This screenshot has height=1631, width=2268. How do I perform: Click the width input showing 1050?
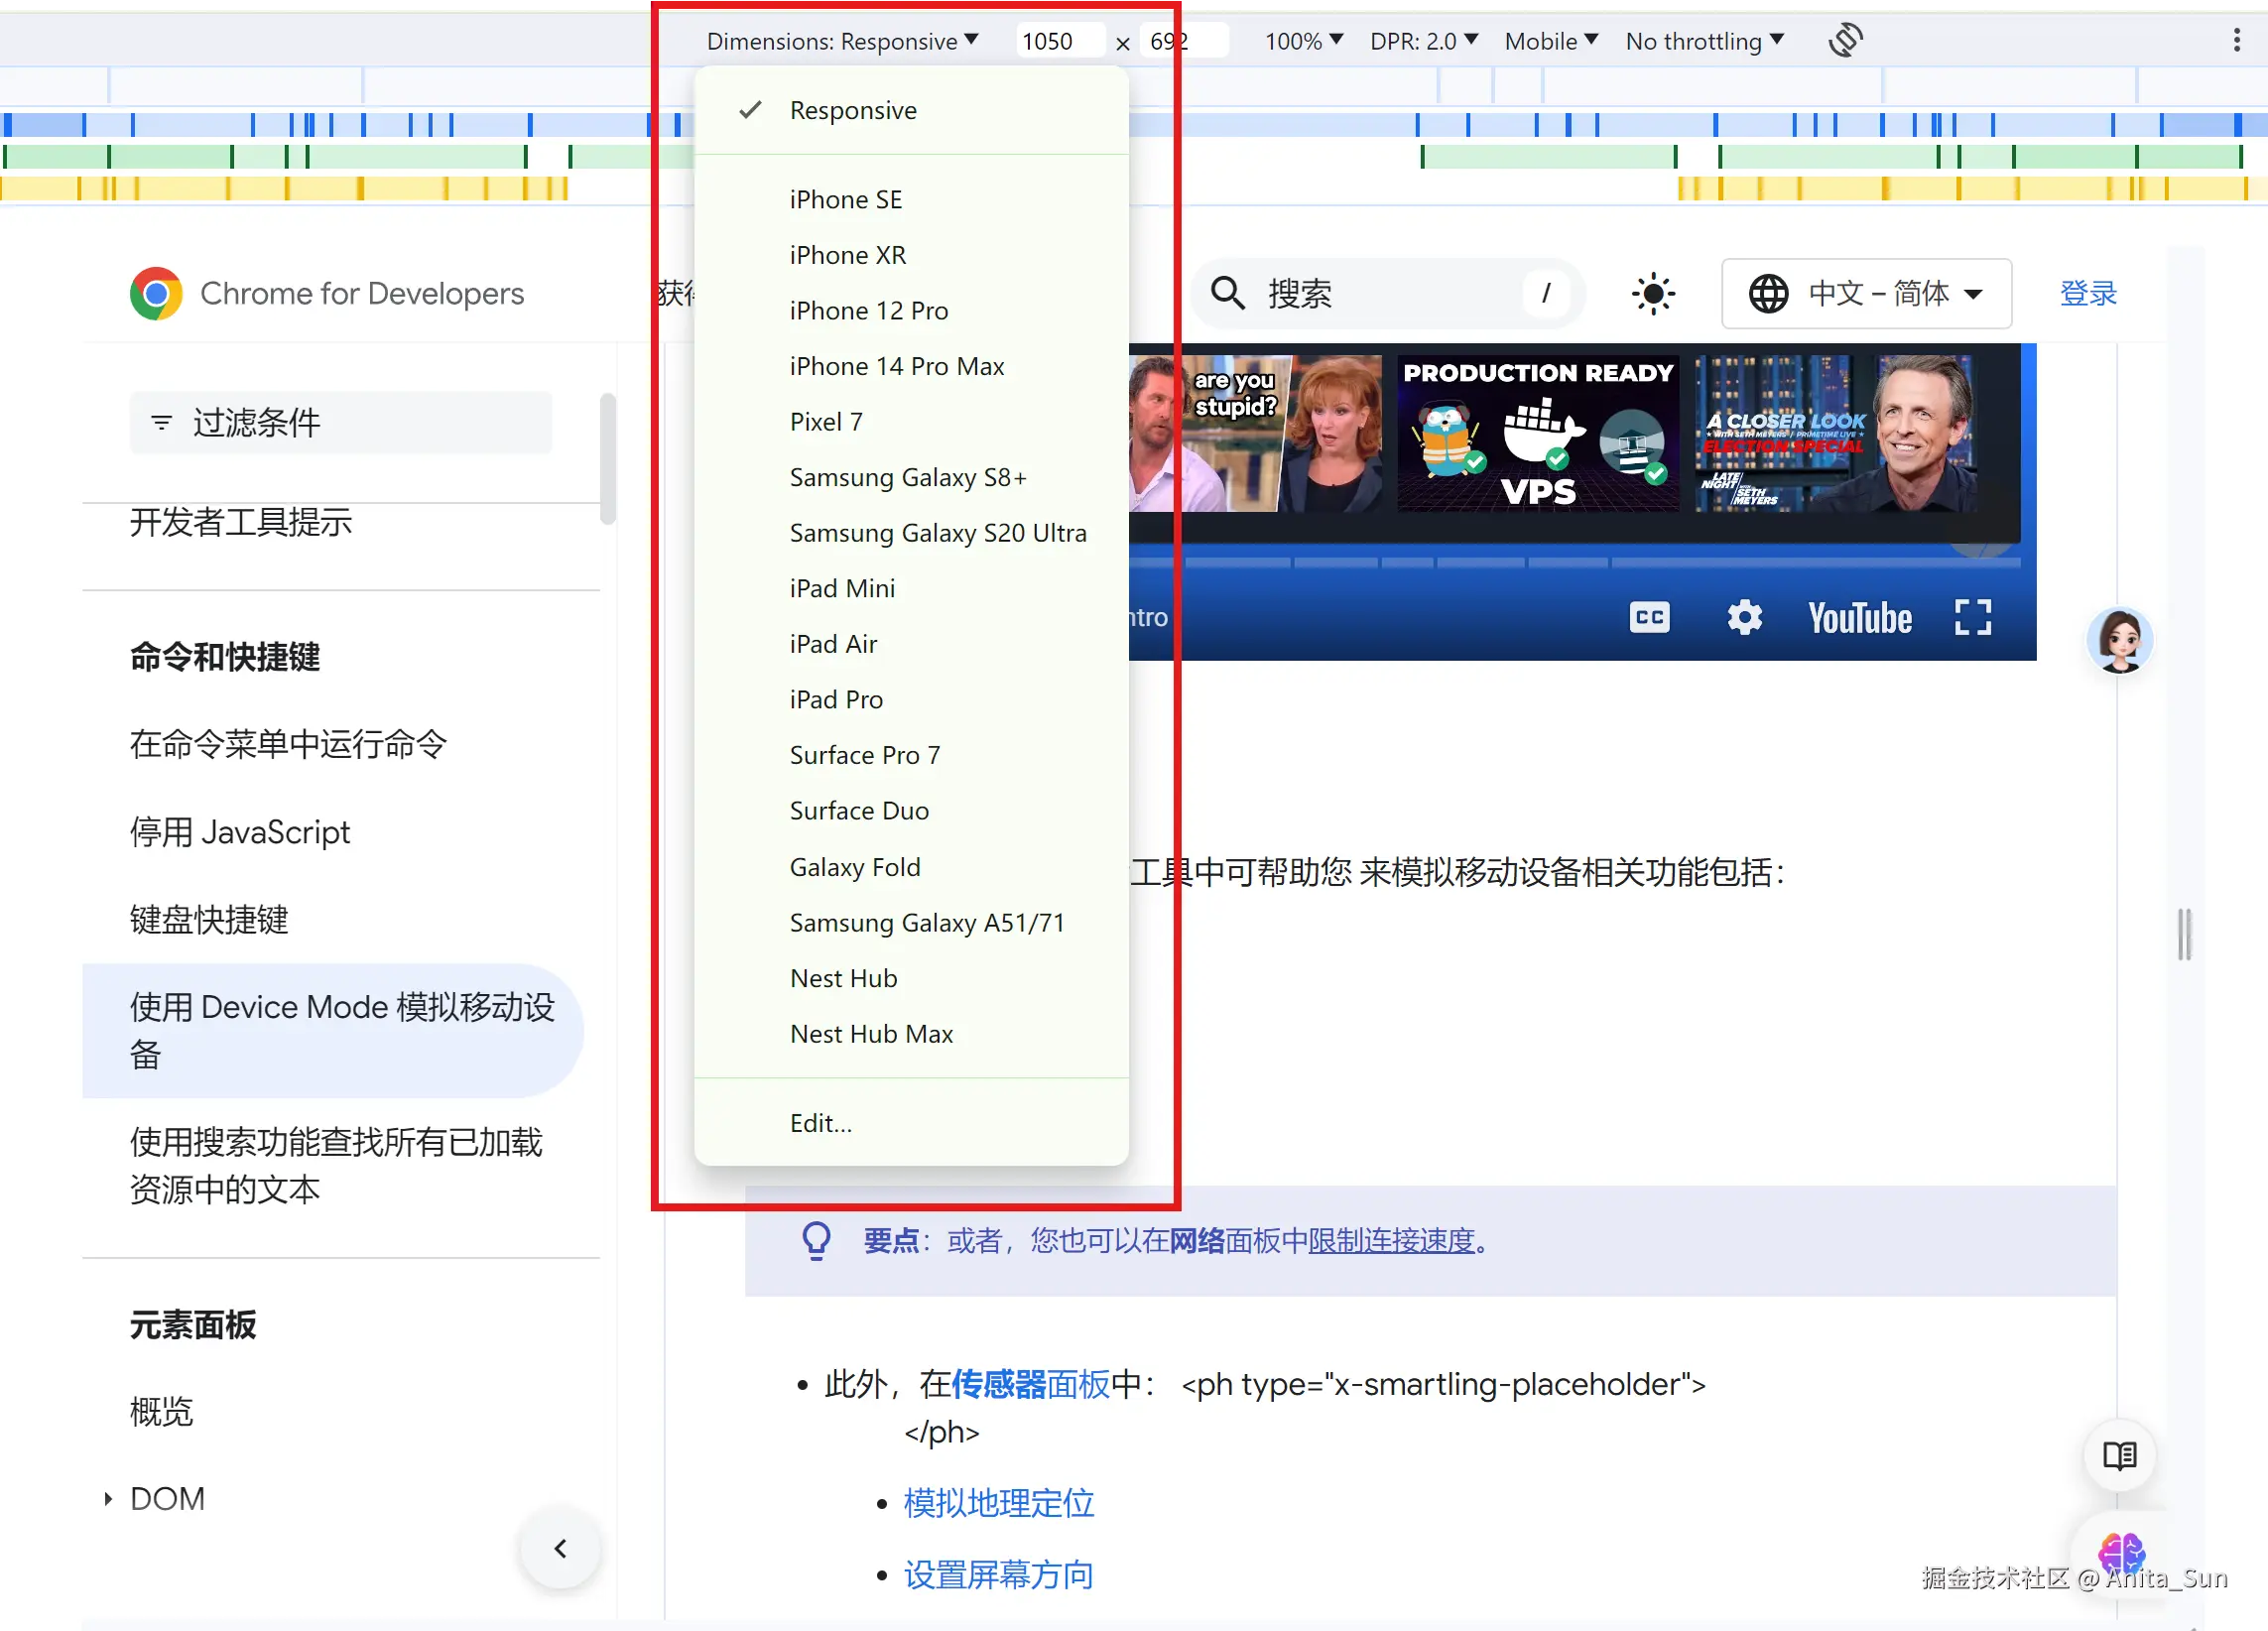tap(1060, 41)
